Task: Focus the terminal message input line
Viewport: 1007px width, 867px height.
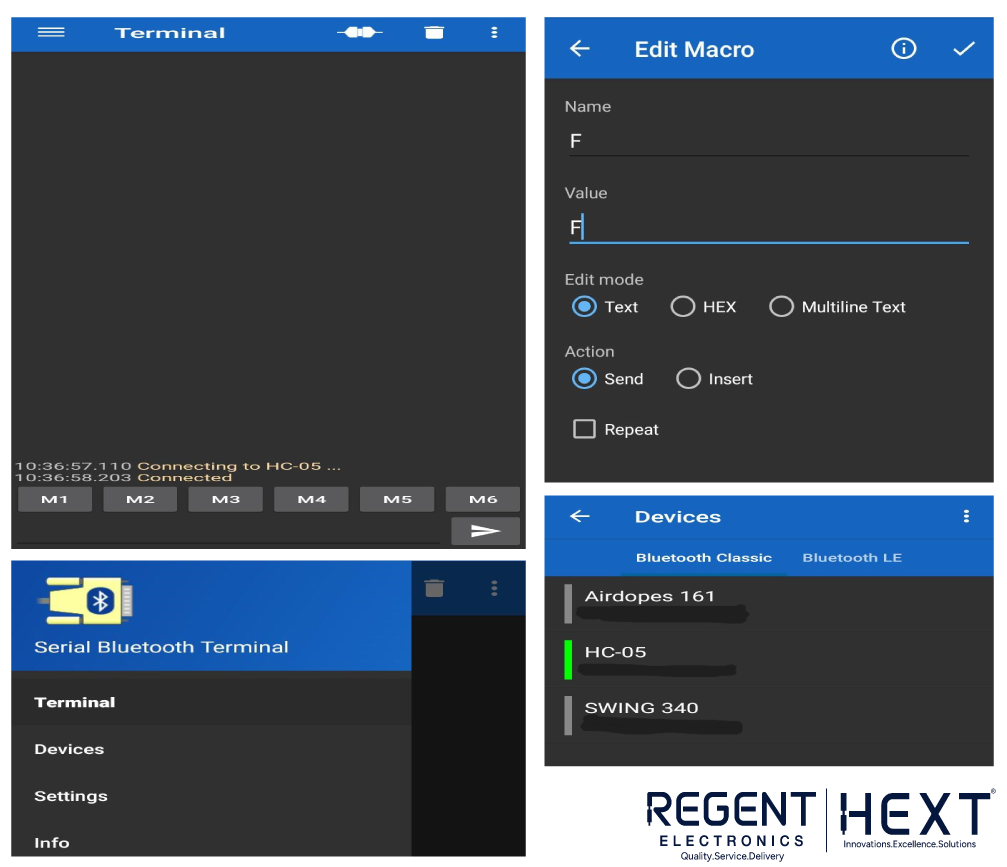Action: tap(231, 531)
